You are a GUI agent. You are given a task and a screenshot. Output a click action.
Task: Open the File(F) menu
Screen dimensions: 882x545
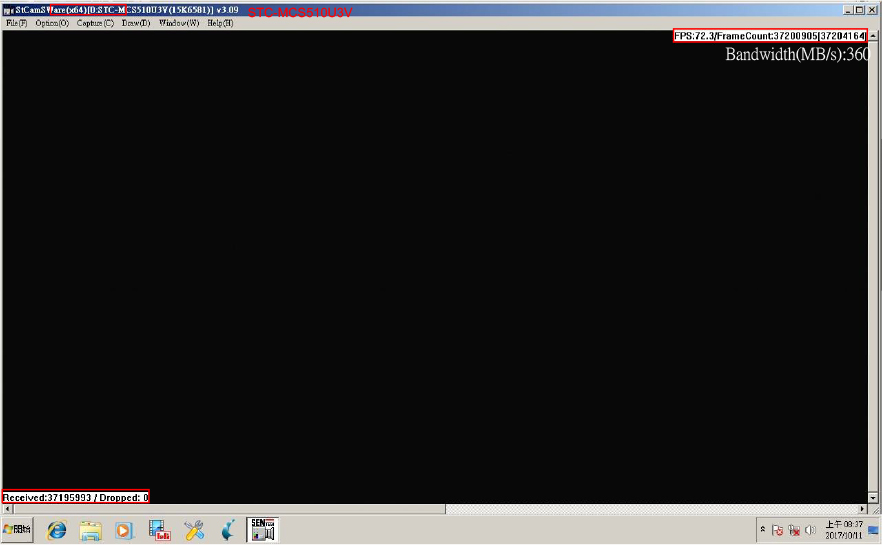[x=17, y=23]
